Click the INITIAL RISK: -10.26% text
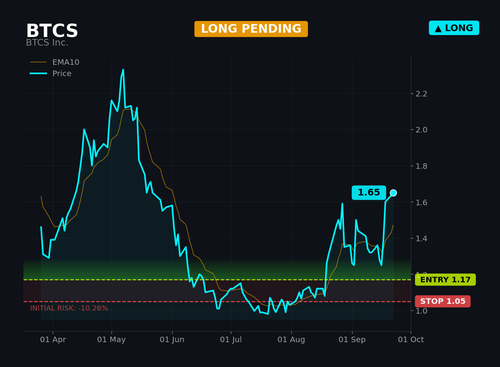 (x=69, y=308)
